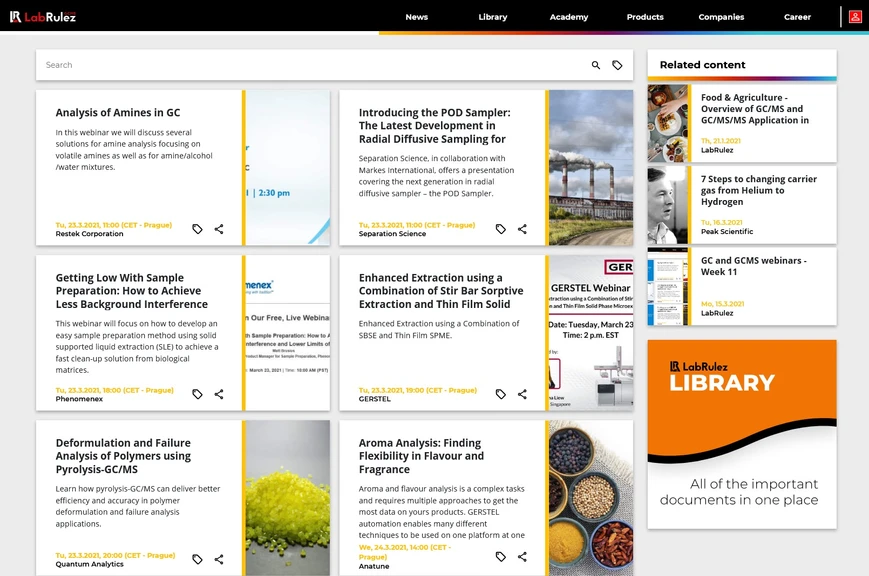Open Introducing the POD Sampler article title
869x576 pixels.
tap(434, 126)
